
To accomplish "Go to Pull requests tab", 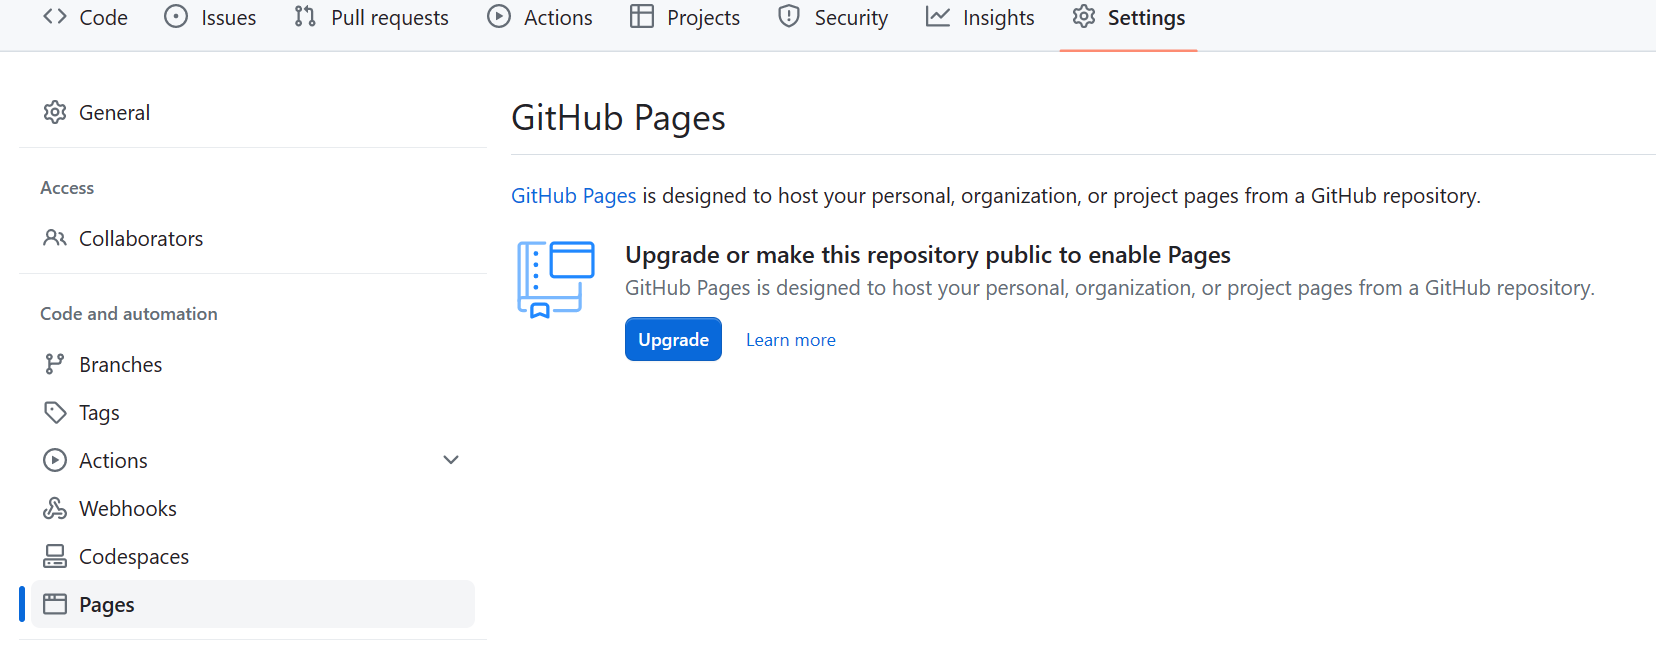I will point(371,18).
